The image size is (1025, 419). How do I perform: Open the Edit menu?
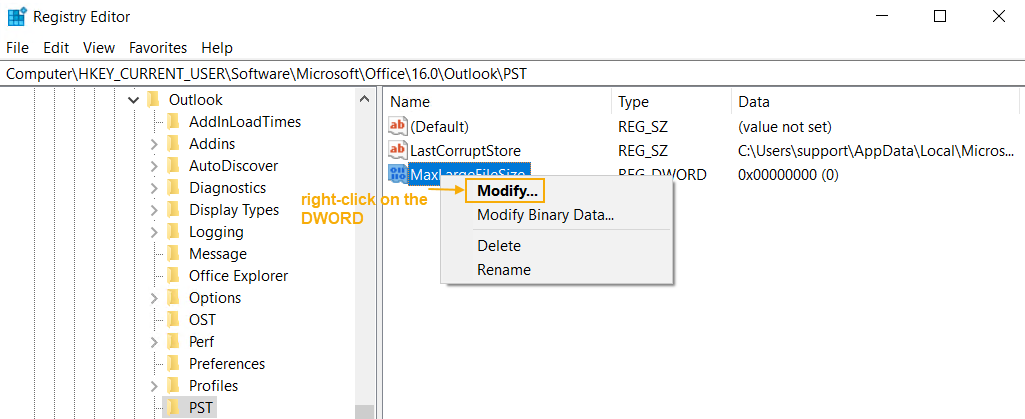(56, 48)
